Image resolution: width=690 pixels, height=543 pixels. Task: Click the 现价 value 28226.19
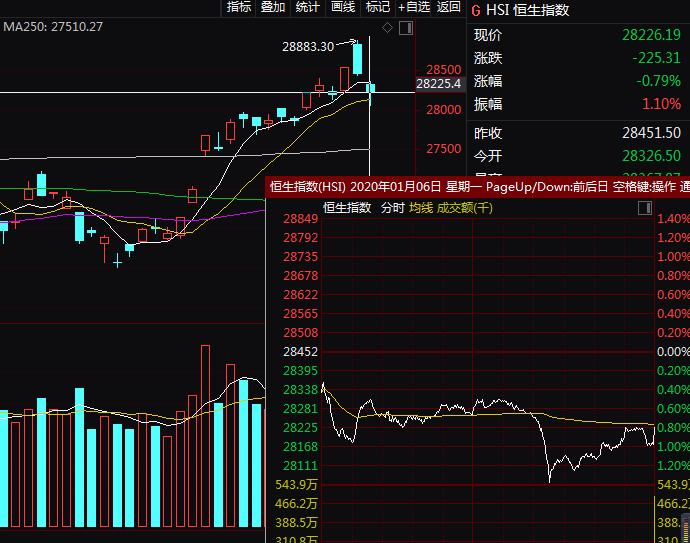(x=651, y=35)
